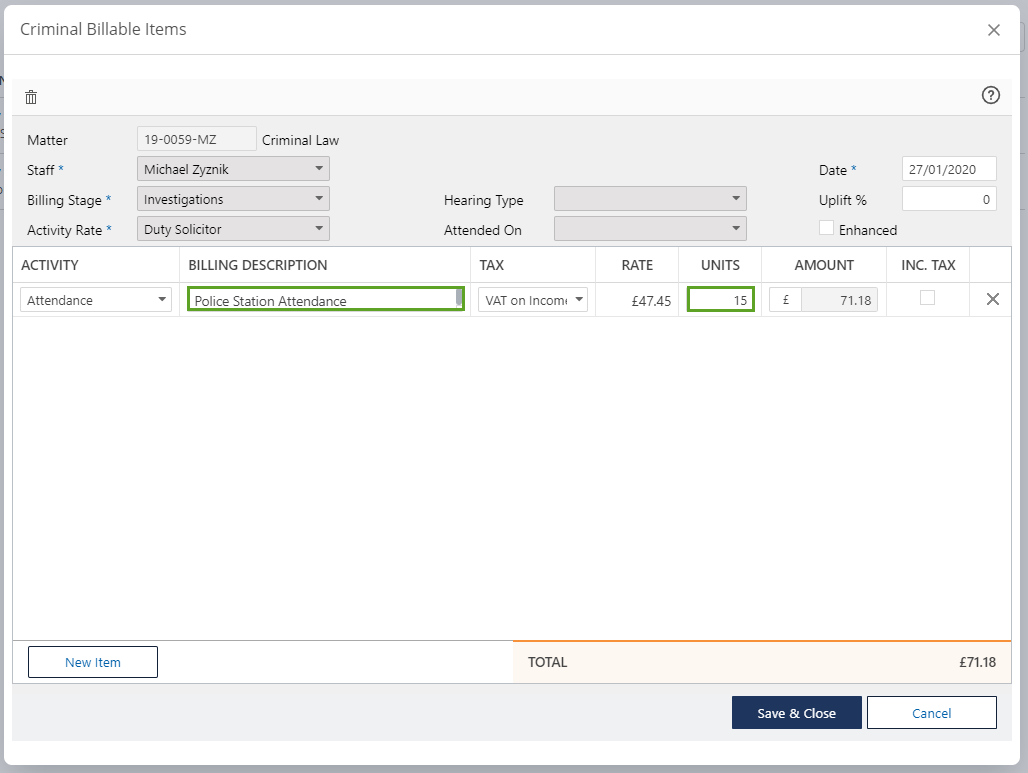This screenshot has width=1028, height=773.
Task: Close the Criminal Billable Items dialog
Action: point(993,30)
